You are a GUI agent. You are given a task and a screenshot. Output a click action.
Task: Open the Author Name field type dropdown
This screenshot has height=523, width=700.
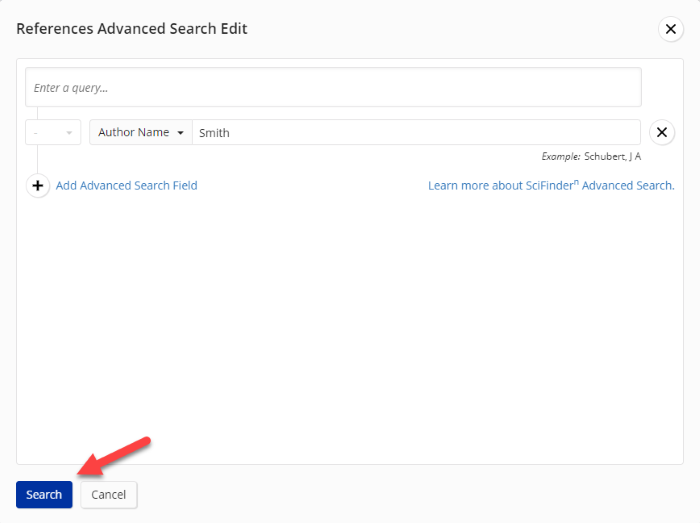pos(141,132)
